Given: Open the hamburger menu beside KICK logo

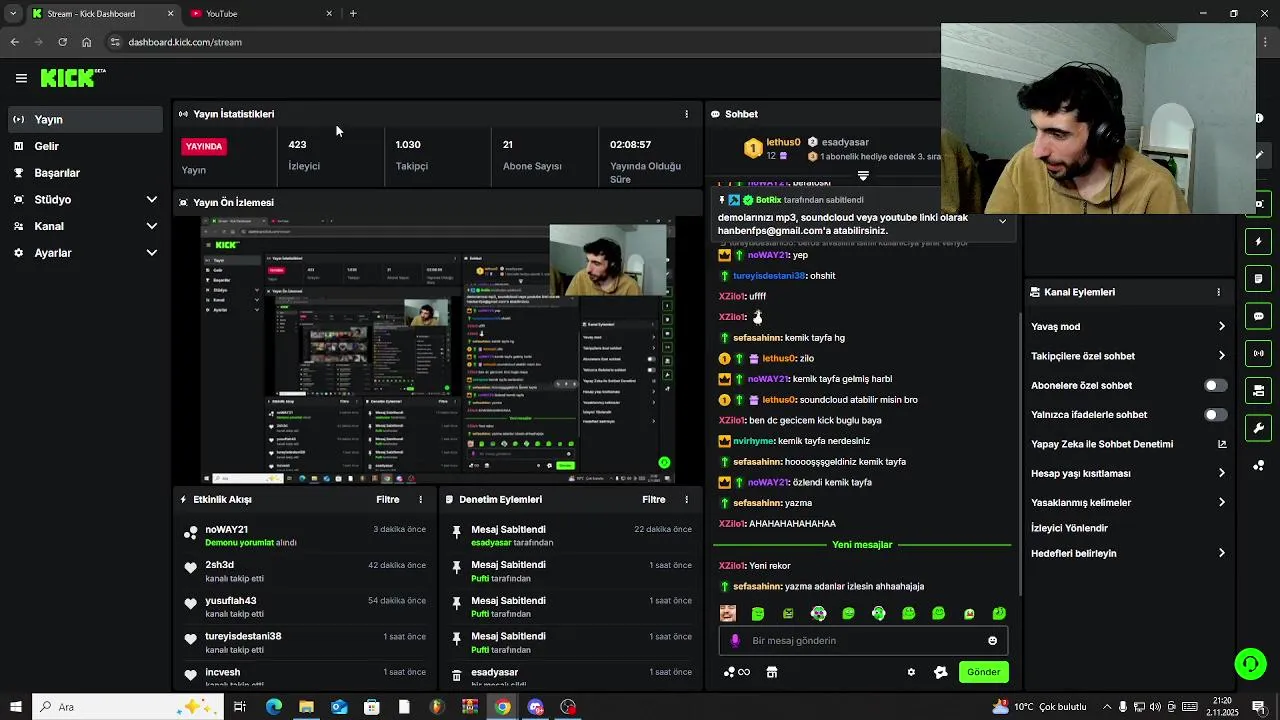Looking at the screenshot, I should tap(21, 78).
